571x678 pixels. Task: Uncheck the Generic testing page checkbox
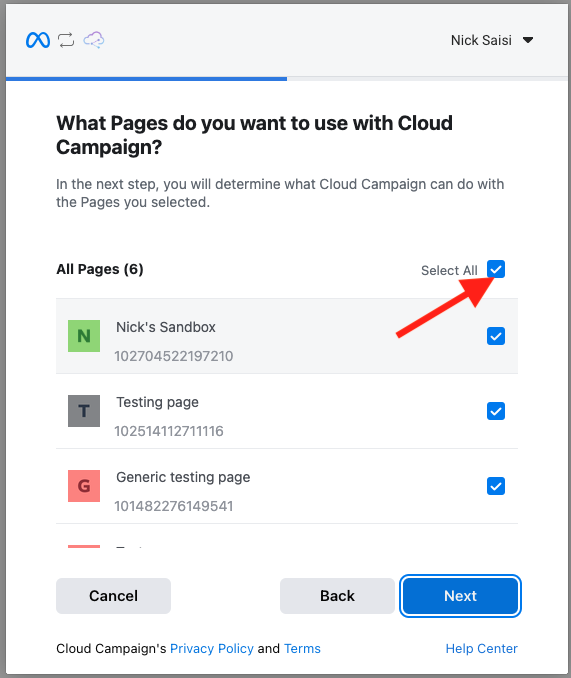click(x=496, y=486)
